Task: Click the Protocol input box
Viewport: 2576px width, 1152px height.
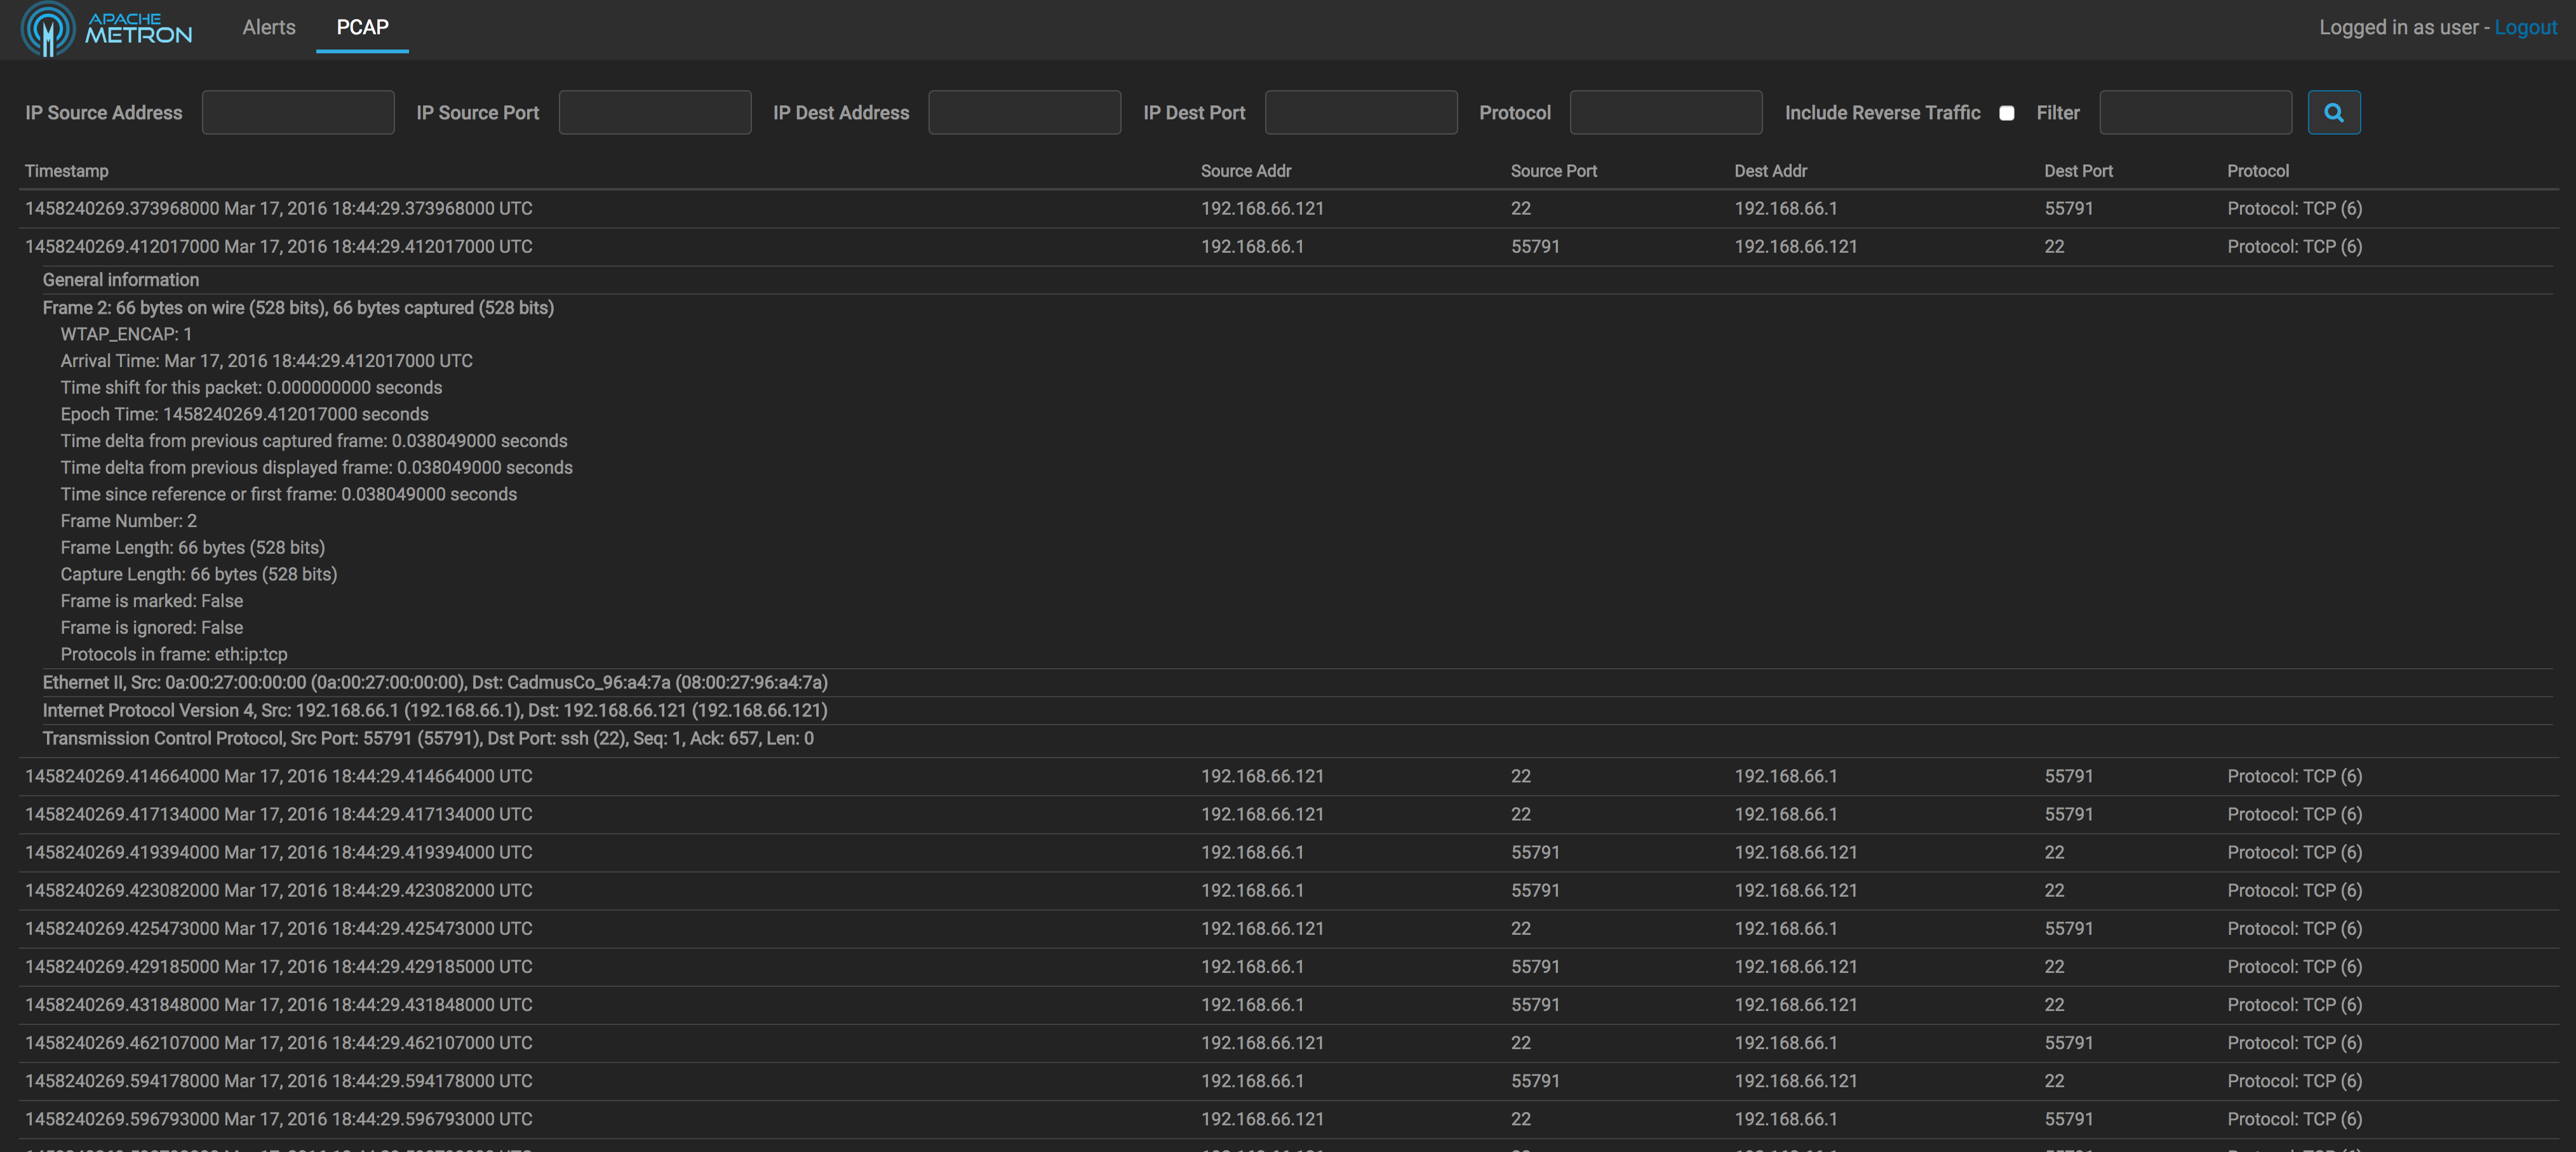Action: tap(1665, 113)
